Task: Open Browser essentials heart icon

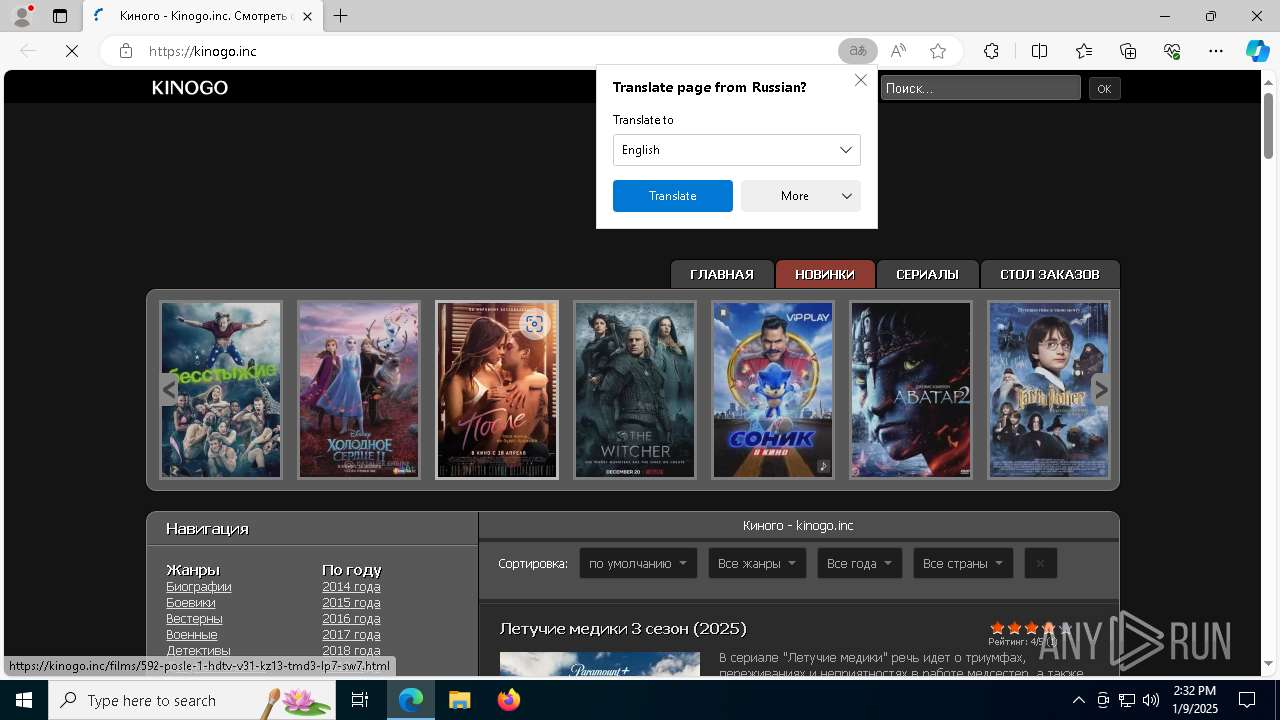Action: [x=1172, y=51]
